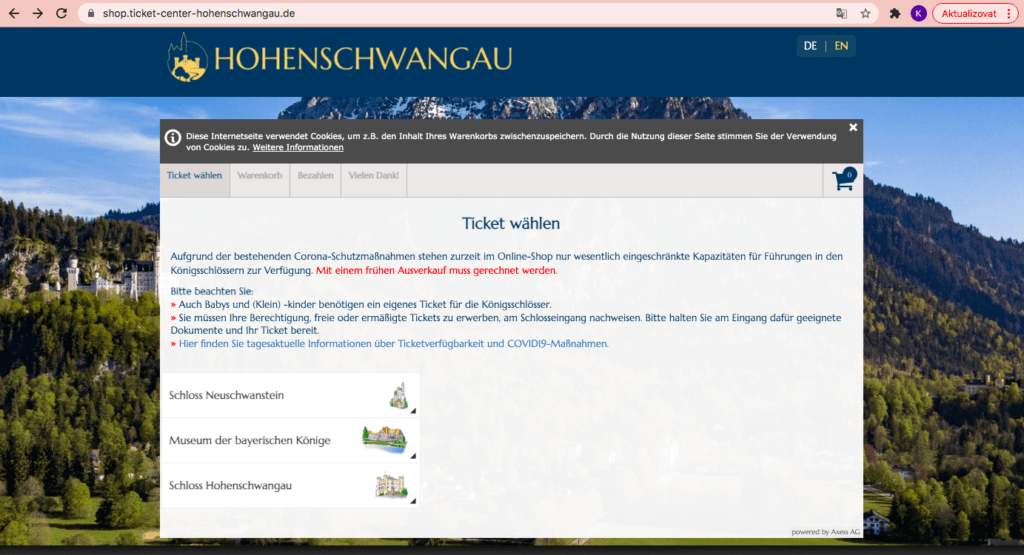Viewport: 1024px width, 555px height.
Task: Expand the Schloss Neuschwanstein ticket option
Action: click(x=290, y=396)
